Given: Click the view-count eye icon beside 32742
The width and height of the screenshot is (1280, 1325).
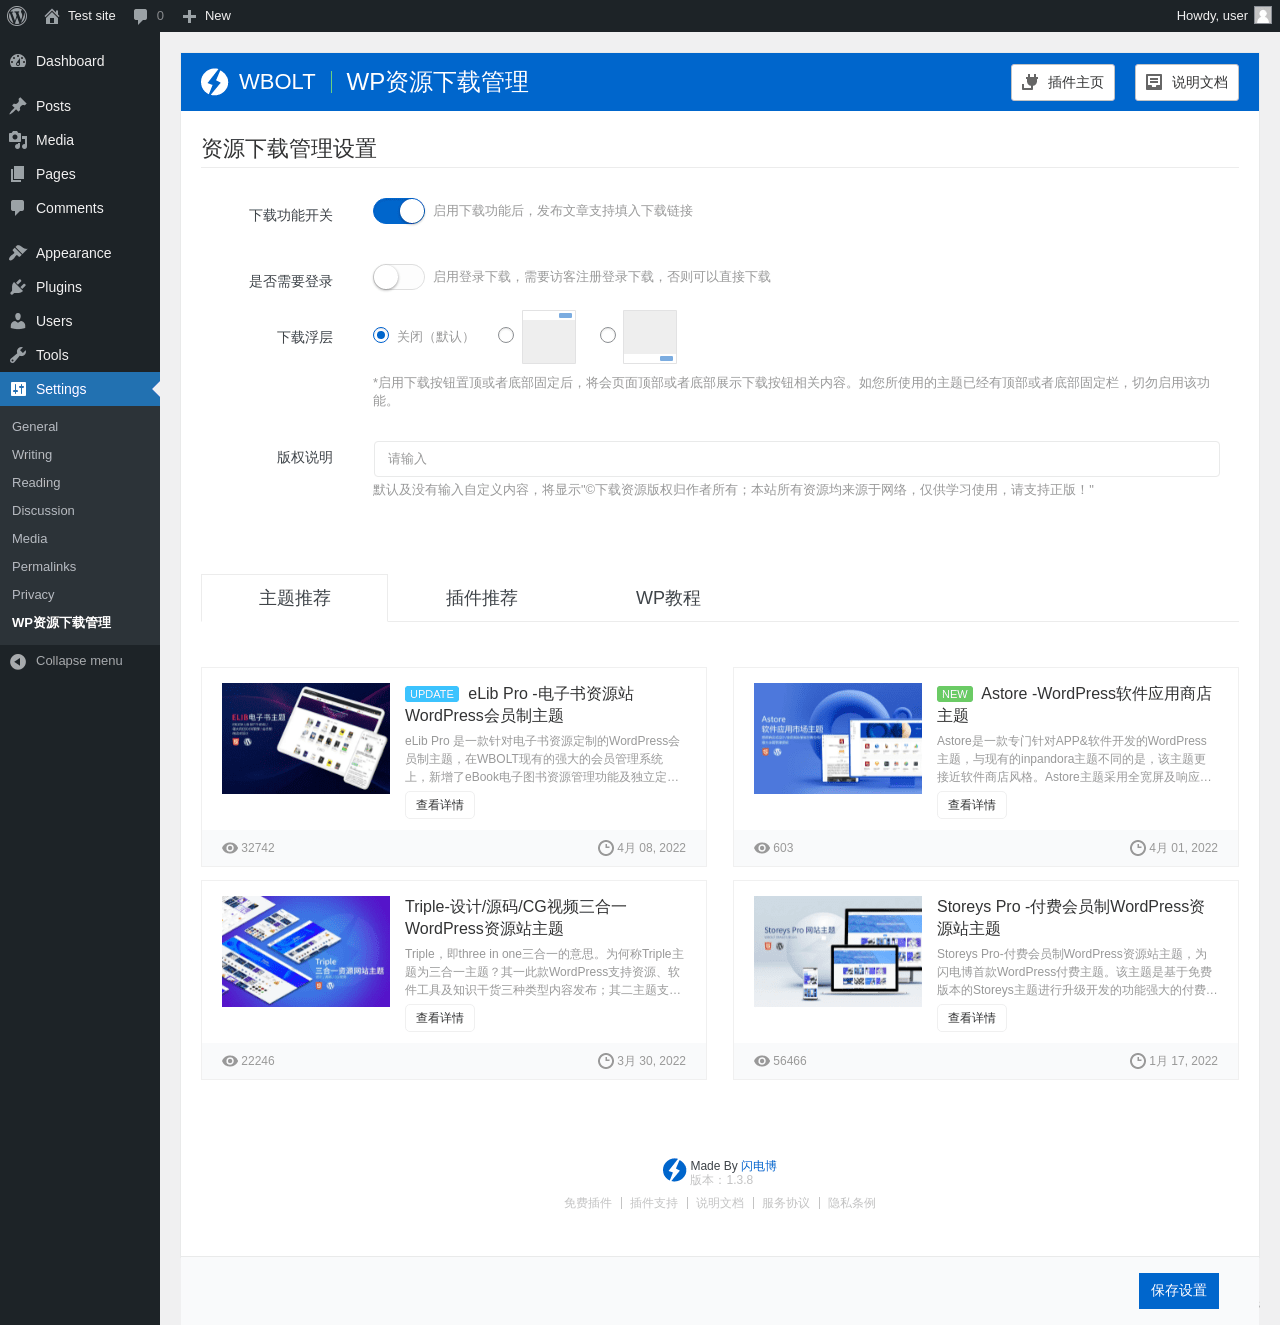Looking at the screenshot, I should click(x=230, y=848).
